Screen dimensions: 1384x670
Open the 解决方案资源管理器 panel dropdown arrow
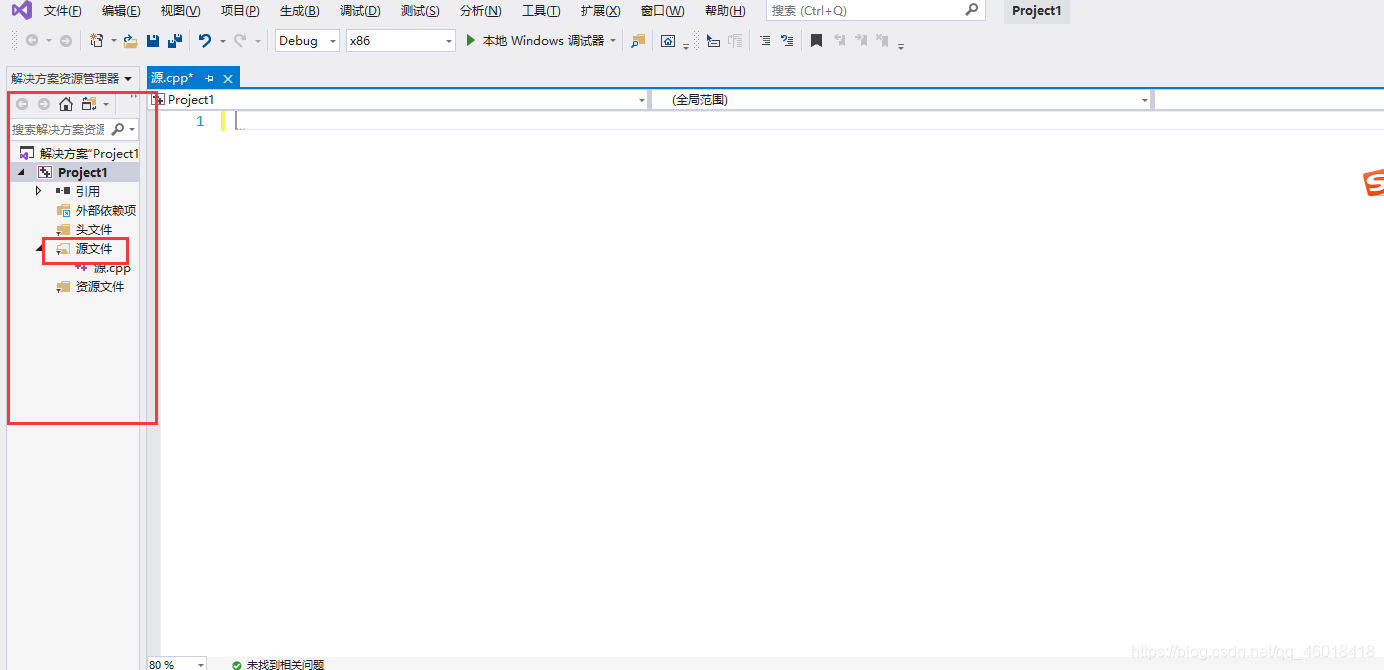pos(129,78)
